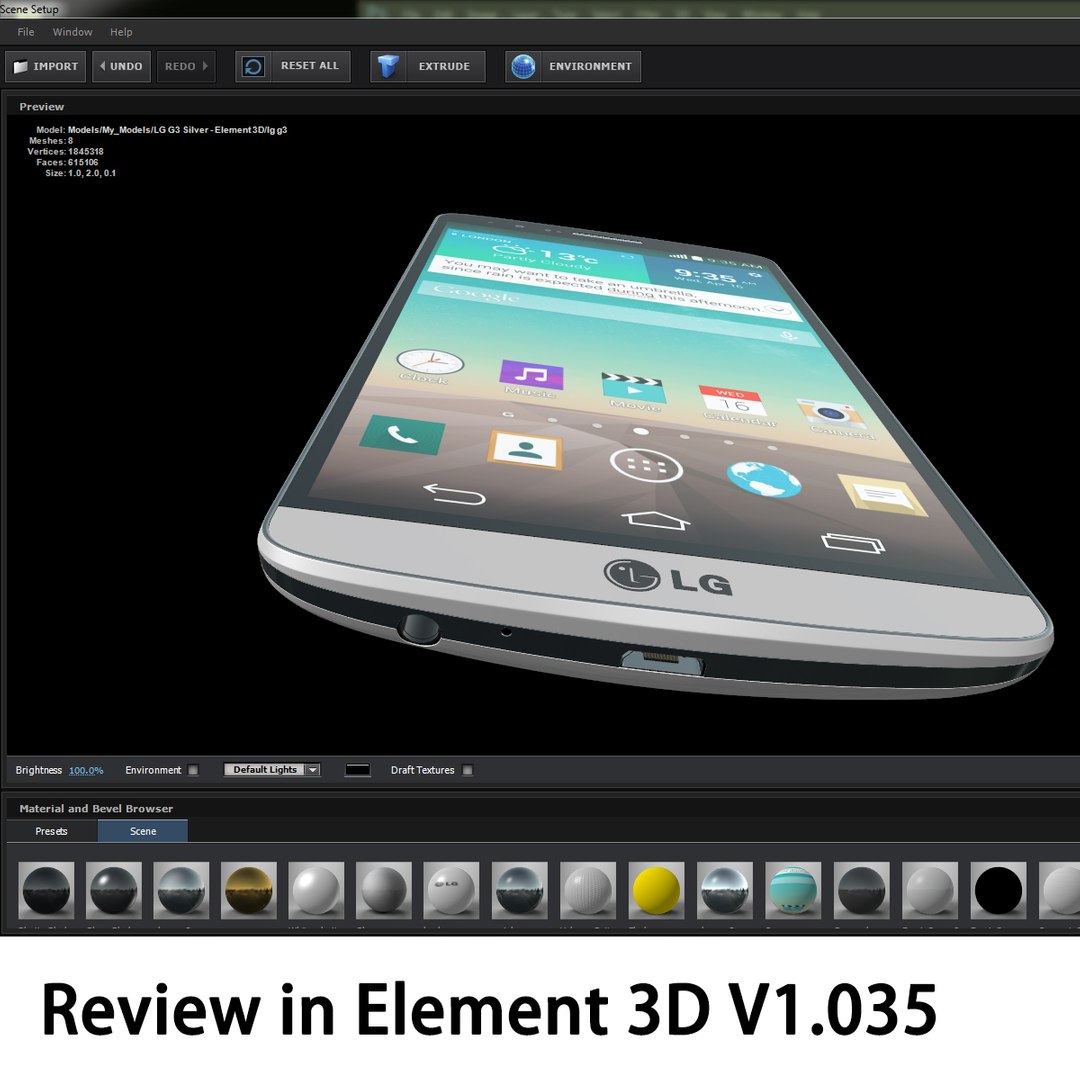Click the black background color swatch
The width and height of the screenshot is (1080, 1080).
357,769
